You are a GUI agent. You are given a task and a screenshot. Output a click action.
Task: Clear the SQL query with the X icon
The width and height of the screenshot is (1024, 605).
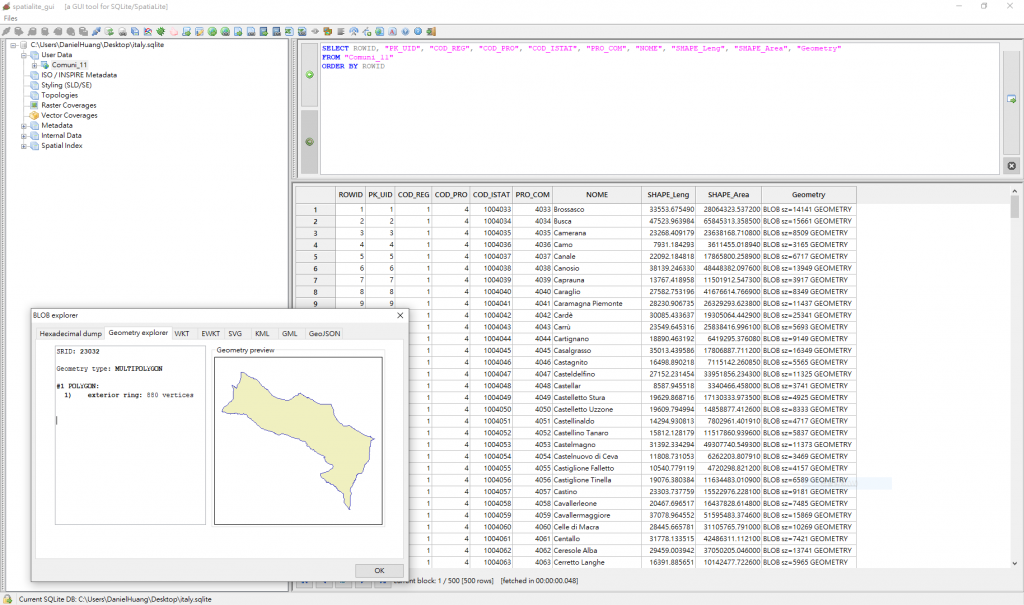1012,166
